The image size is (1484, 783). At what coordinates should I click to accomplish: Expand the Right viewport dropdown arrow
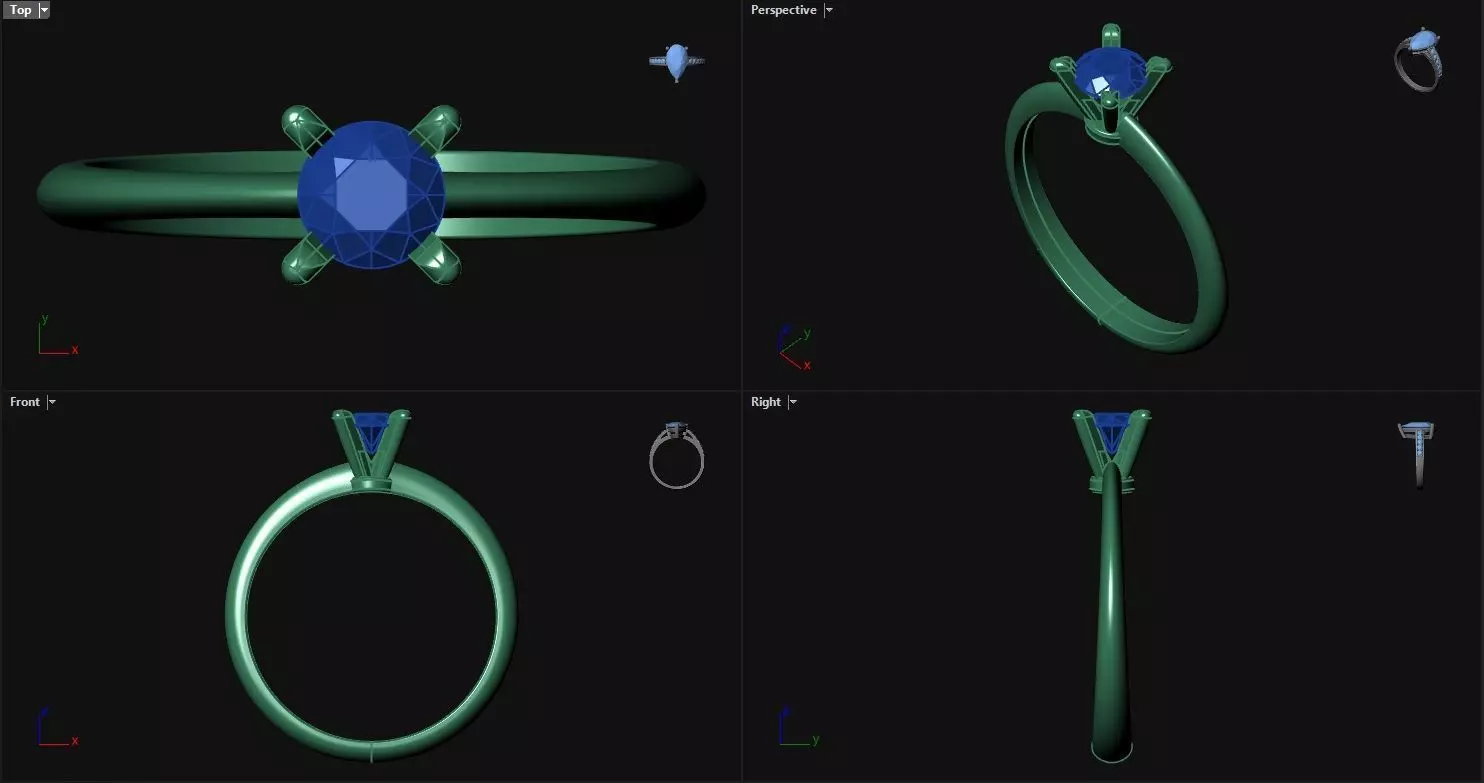pyautogui.click(x=793, y=402)
